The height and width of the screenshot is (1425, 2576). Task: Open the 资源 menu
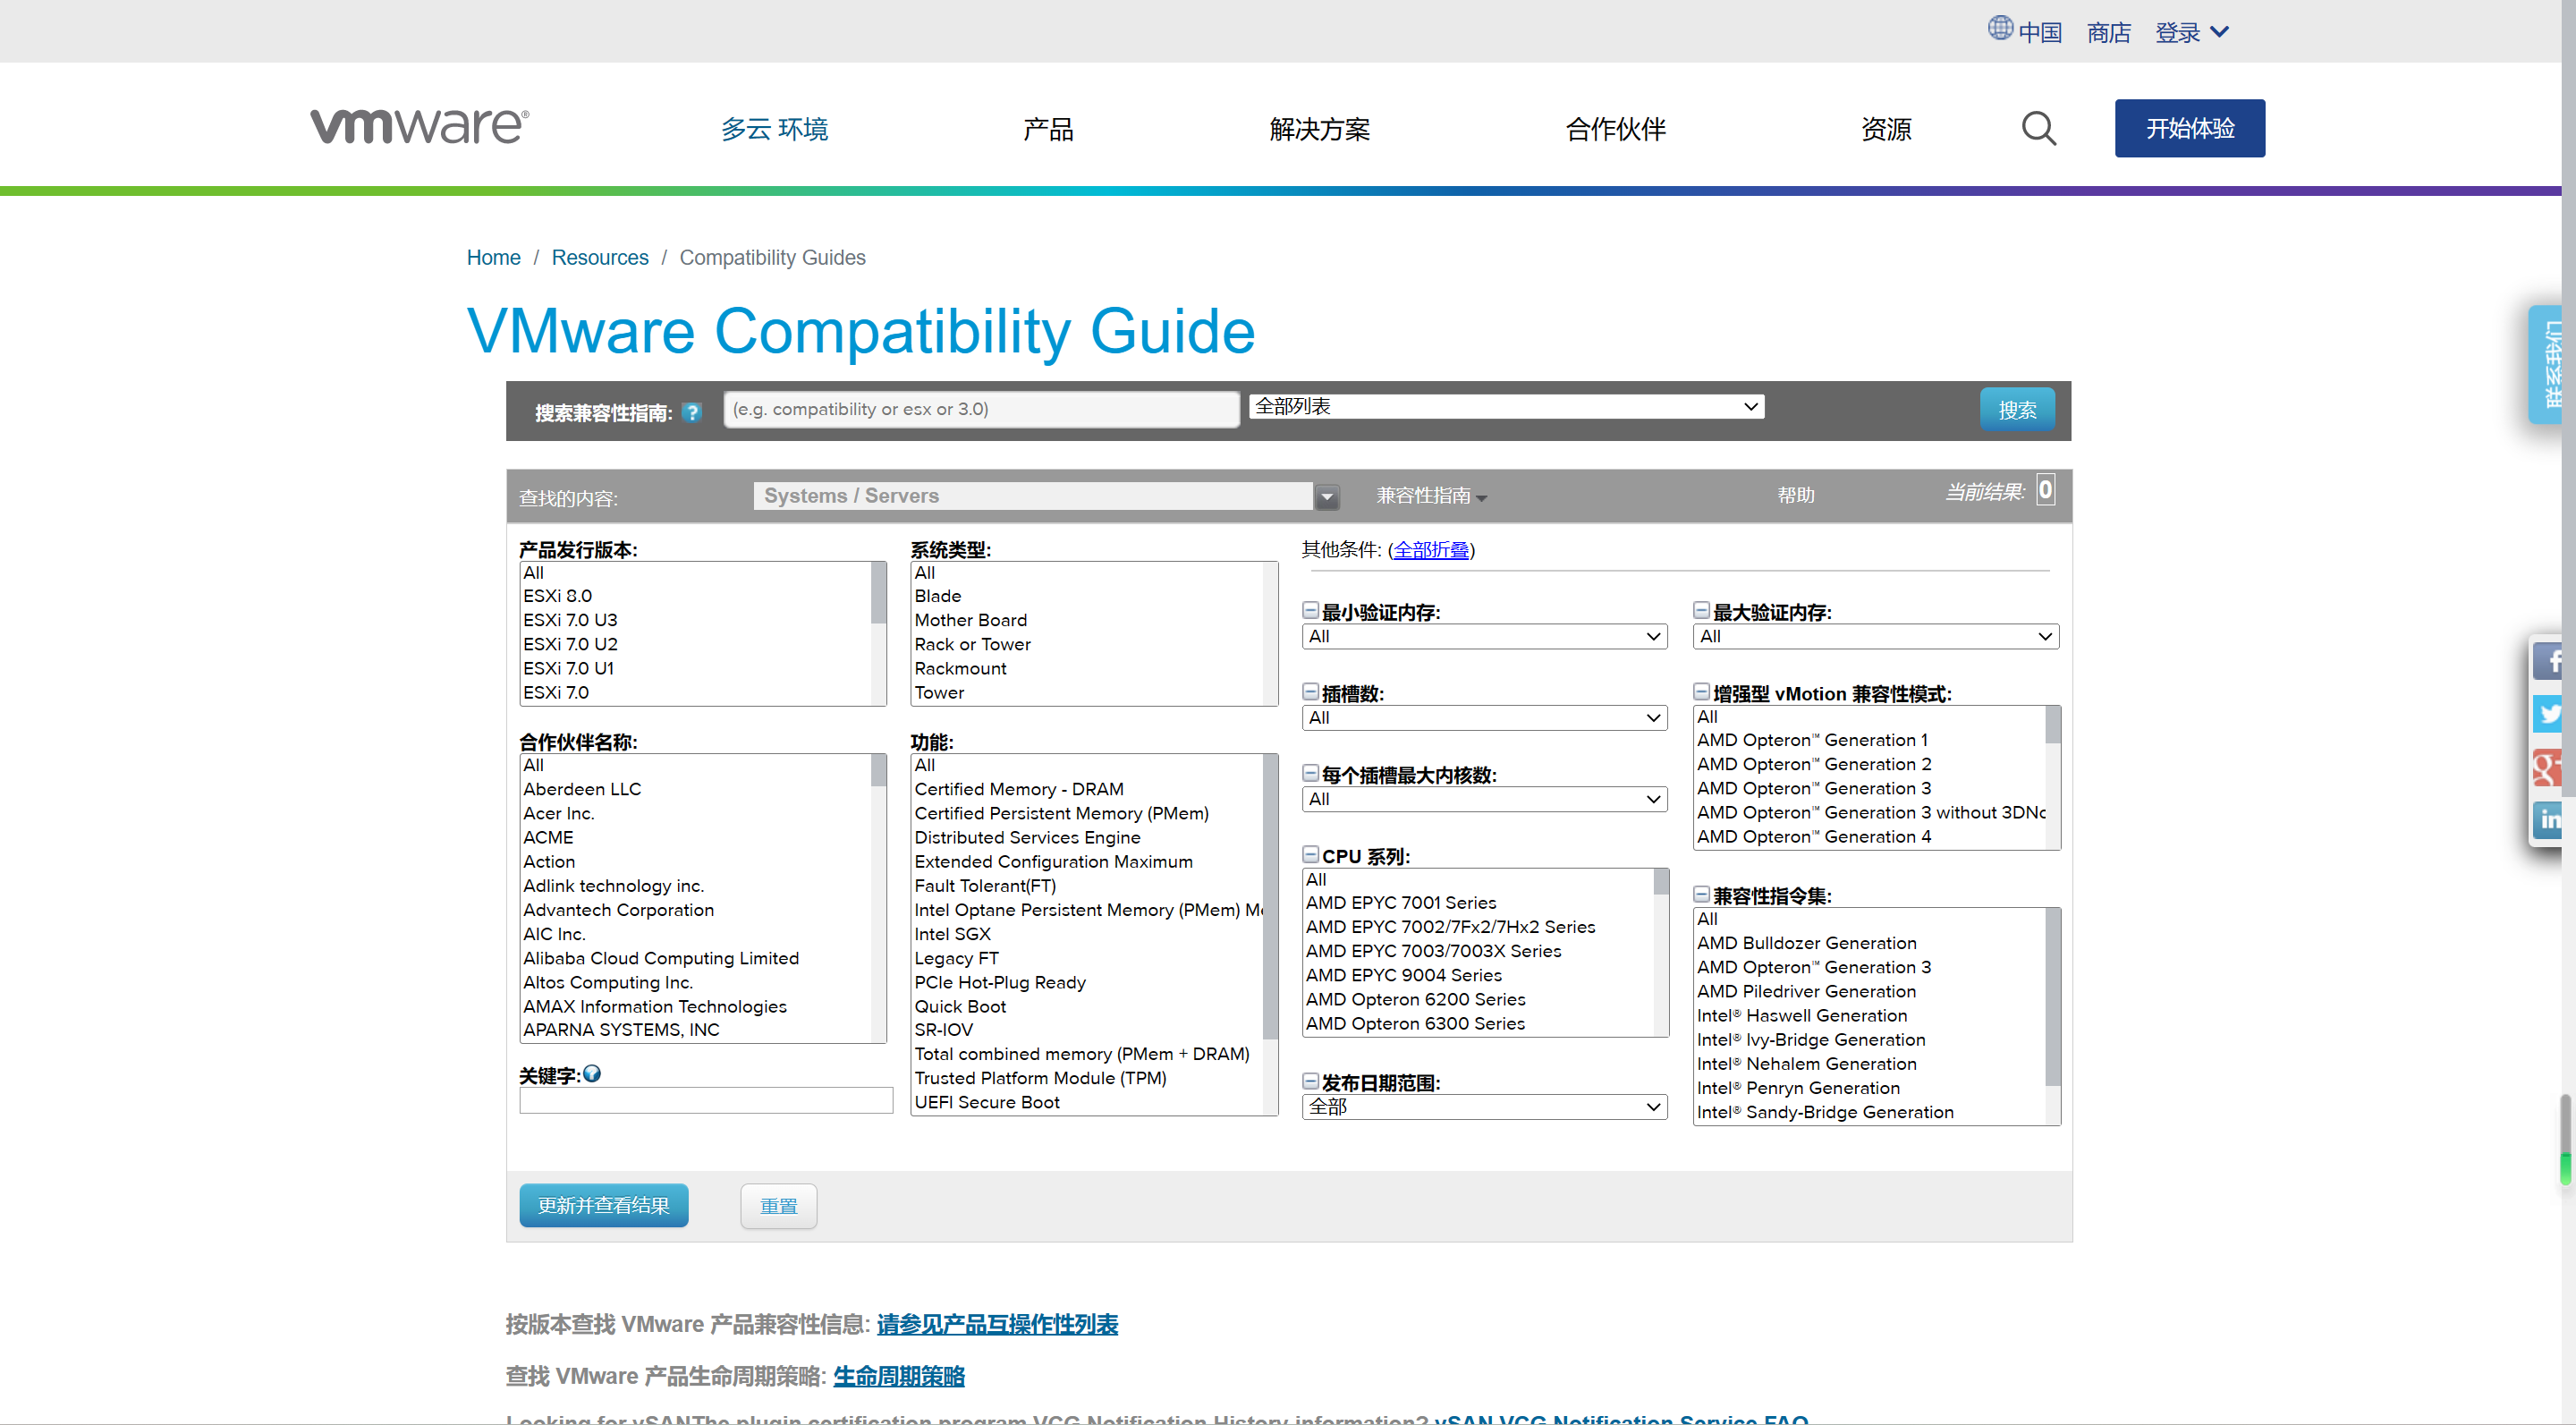(x=1886, y=129)
